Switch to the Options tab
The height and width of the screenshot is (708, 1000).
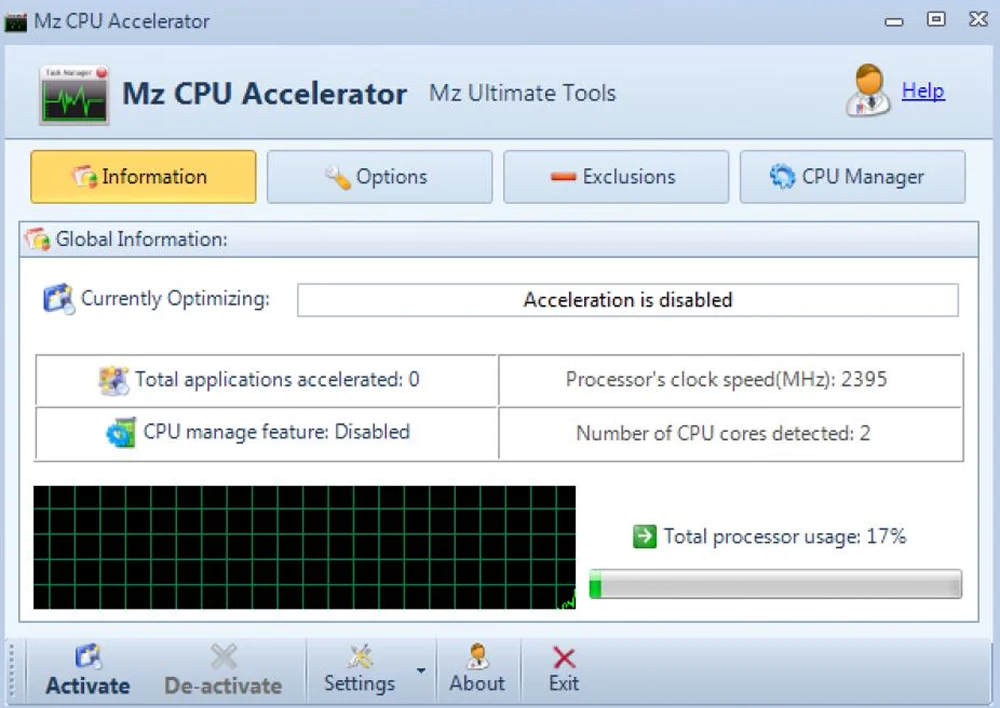point(379,177)
